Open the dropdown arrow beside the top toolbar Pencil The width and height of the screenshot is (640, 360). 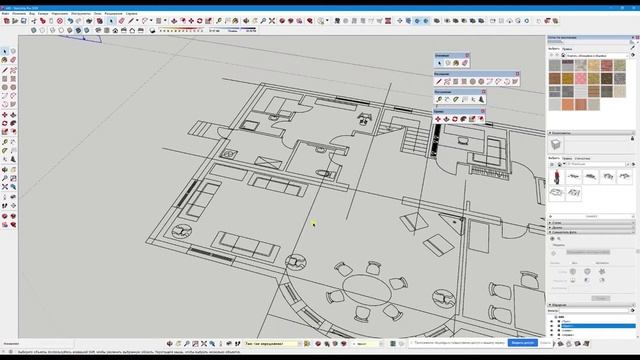point(137,21)
